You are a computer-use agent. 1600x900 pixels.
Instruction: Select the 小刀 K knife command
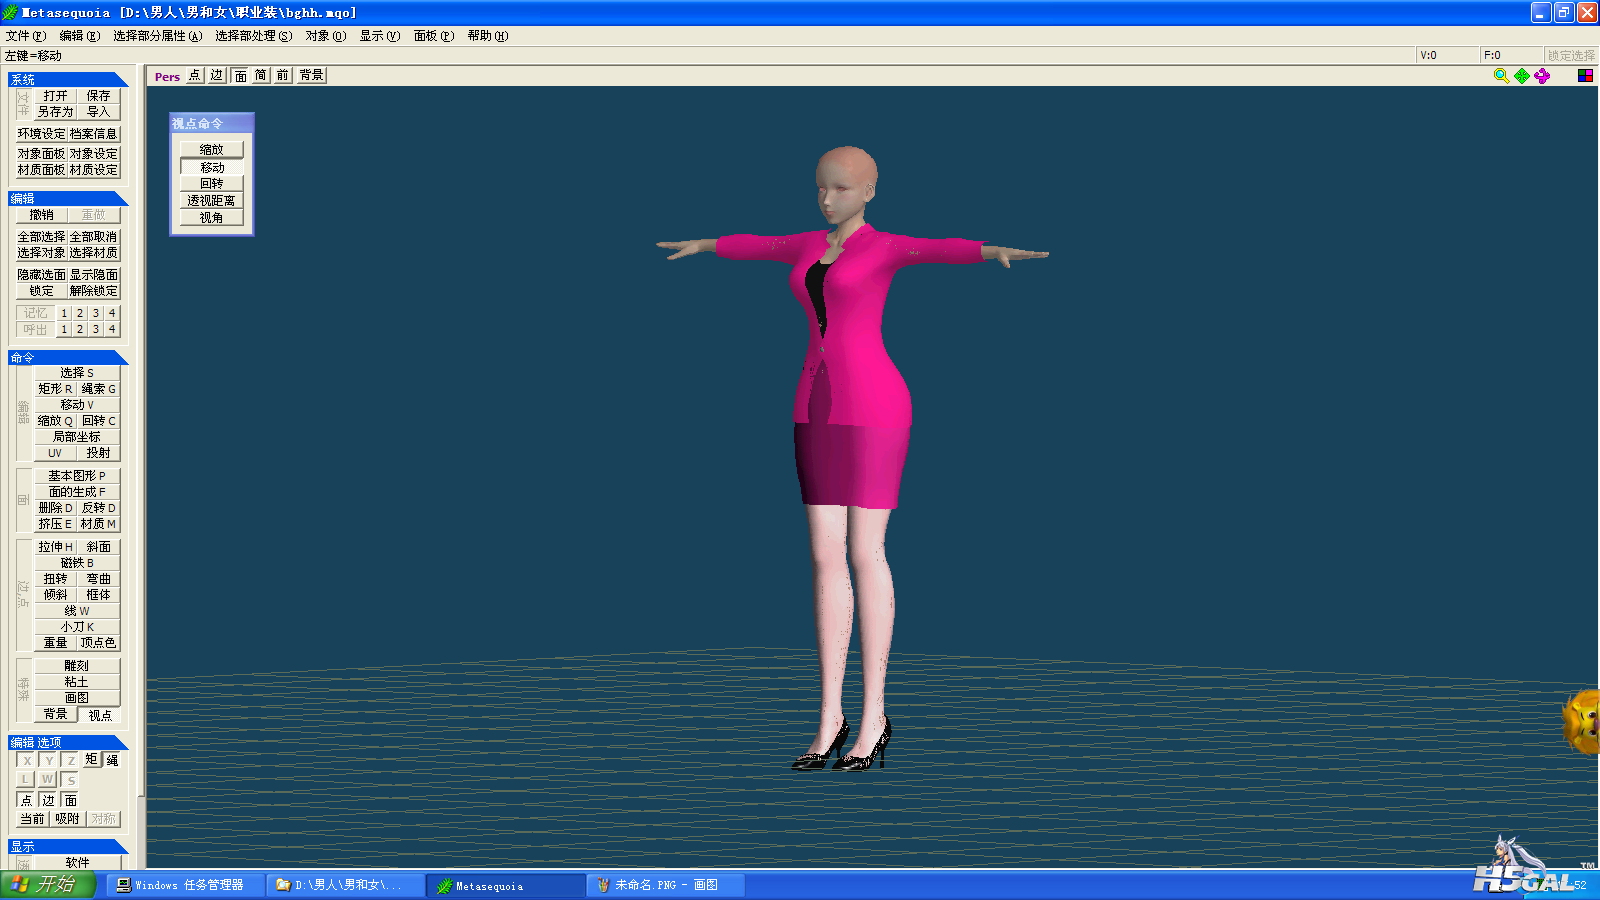(77, 627)
